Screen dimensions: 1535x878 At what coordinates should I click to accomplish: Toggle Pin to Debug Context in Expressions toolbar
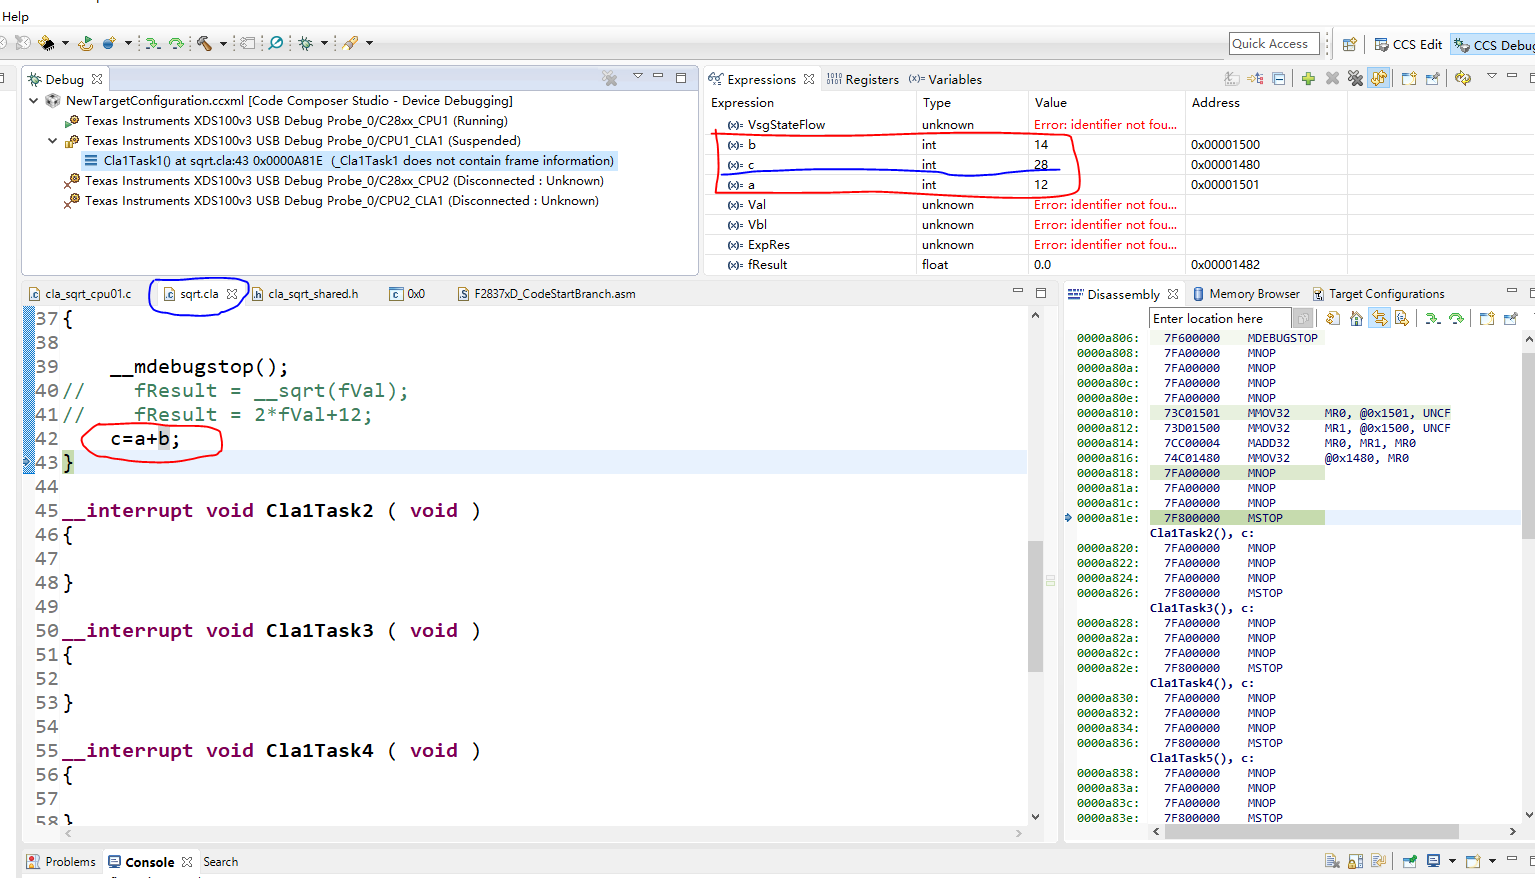tap(1432, 78)
